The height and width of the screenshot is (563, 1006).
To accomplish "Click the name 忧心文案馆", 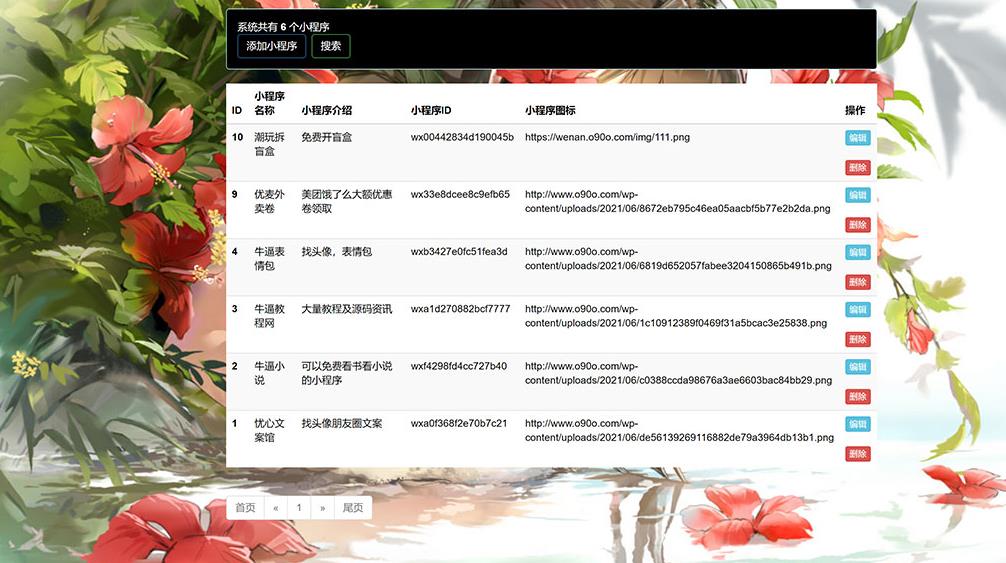I will click(269, 430).
